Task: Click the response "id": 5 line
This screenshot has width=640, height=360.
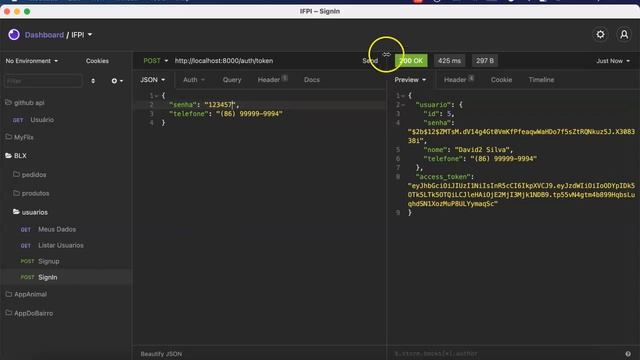Action: point(439,113)
